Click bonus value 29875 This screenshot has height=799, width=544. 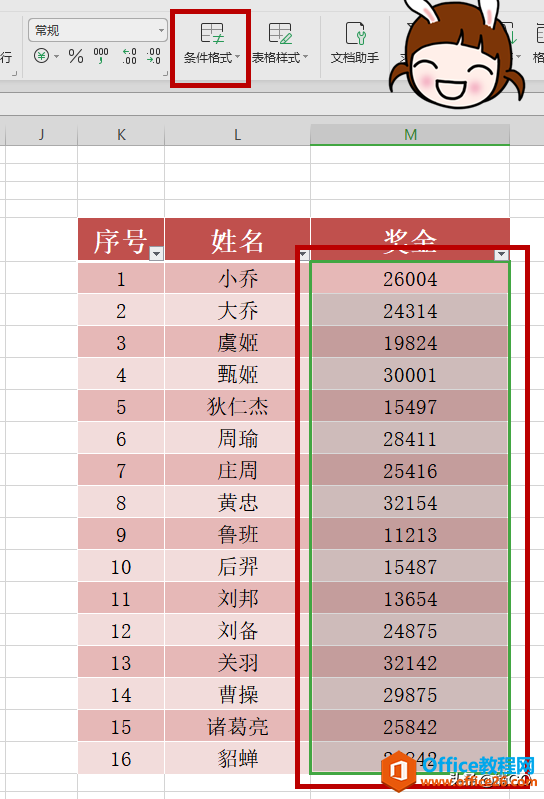(x=410, y=695)
